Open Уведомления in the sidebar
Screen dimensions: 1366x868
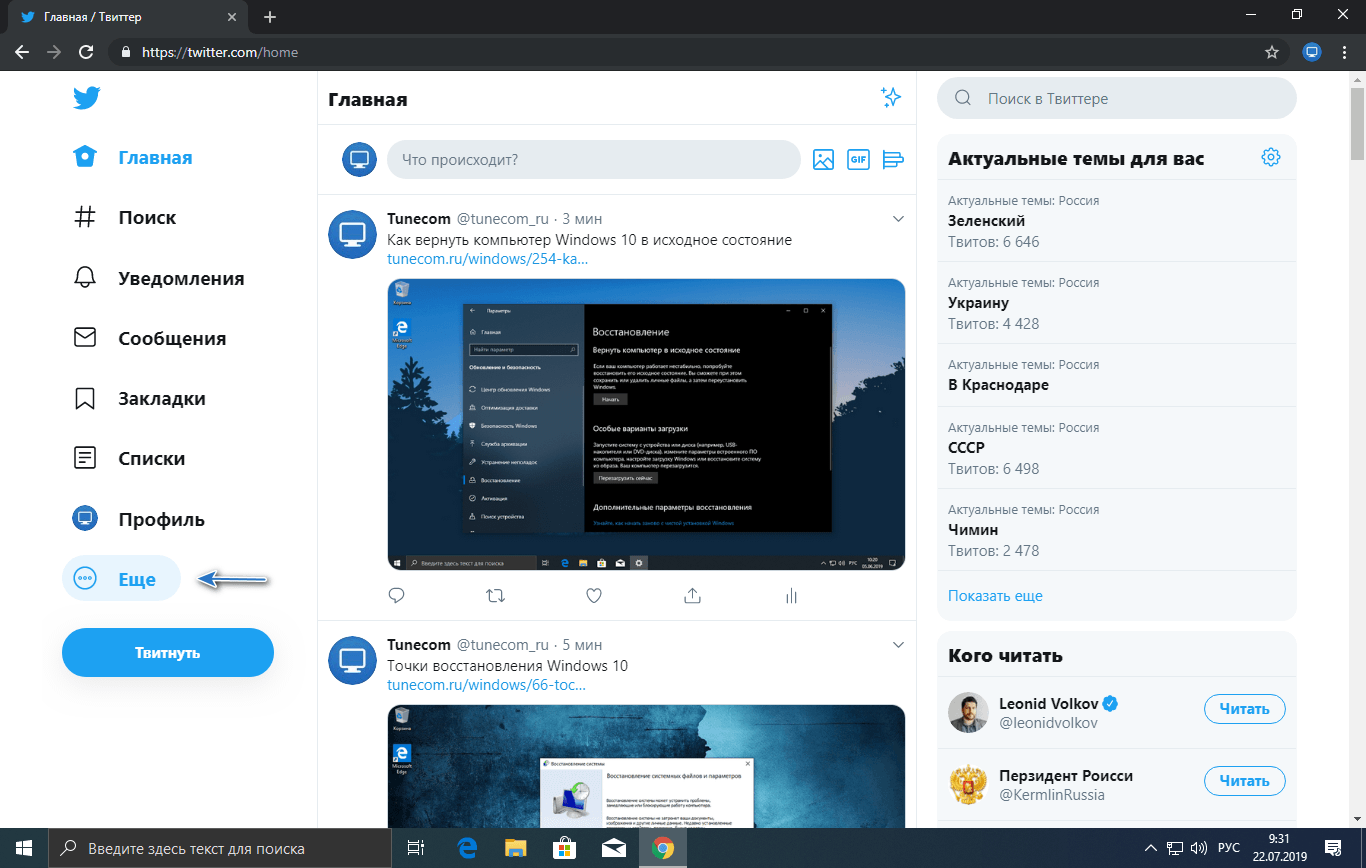pos(180,278)
